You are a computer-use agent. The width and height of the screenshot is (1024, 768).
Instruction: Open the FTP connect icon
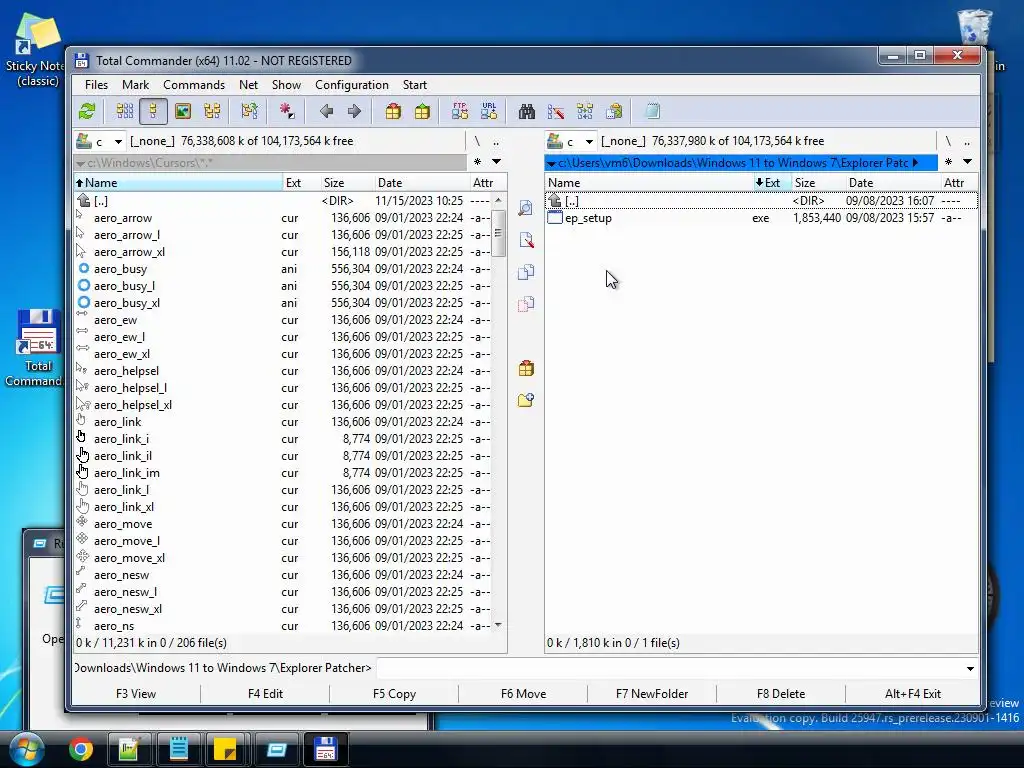click(460, 111)
